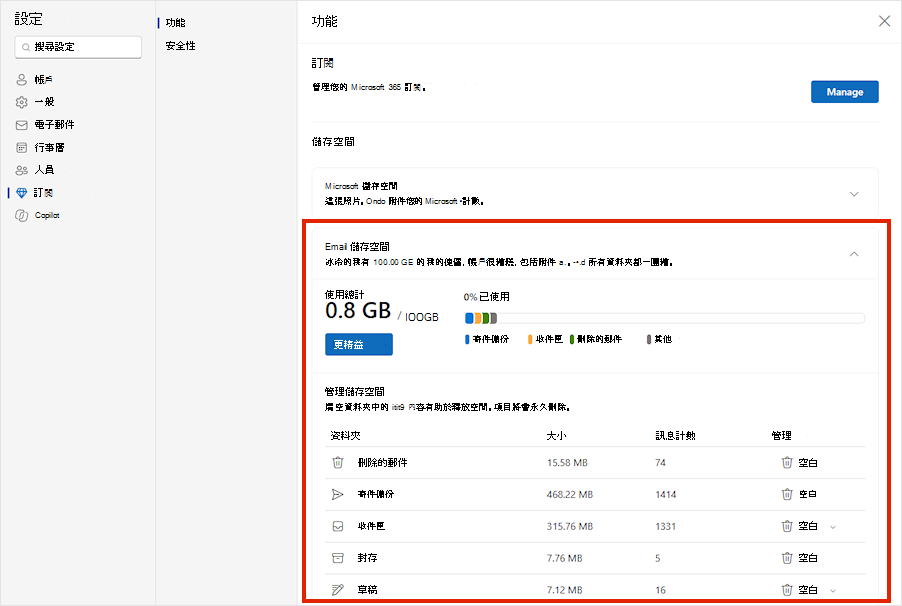This screenshot has width=902, height=606.
Task: Click trash icon beside 刪除的郵件 folder name
Action: tap(338, 462)
